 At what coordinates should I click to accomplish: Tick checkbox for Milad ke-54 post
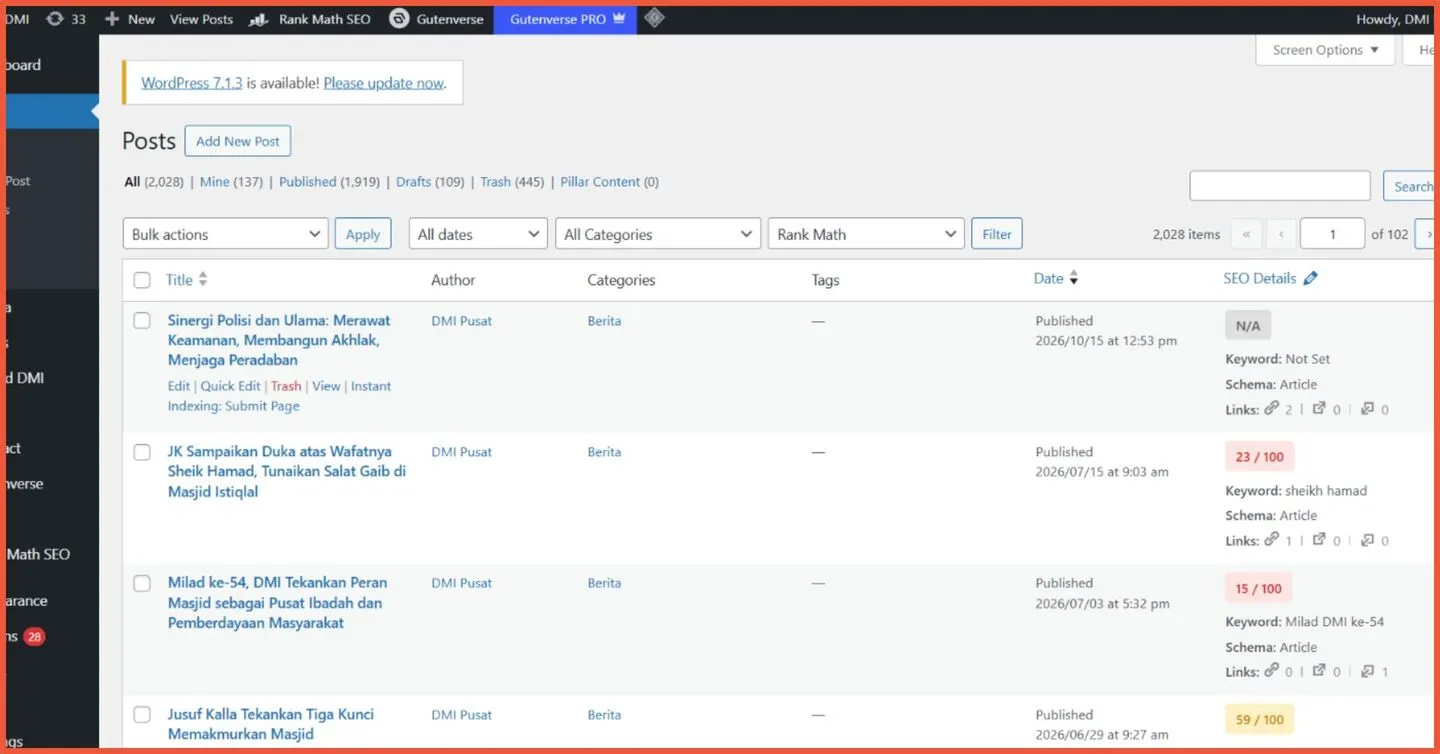pos(142,583)
